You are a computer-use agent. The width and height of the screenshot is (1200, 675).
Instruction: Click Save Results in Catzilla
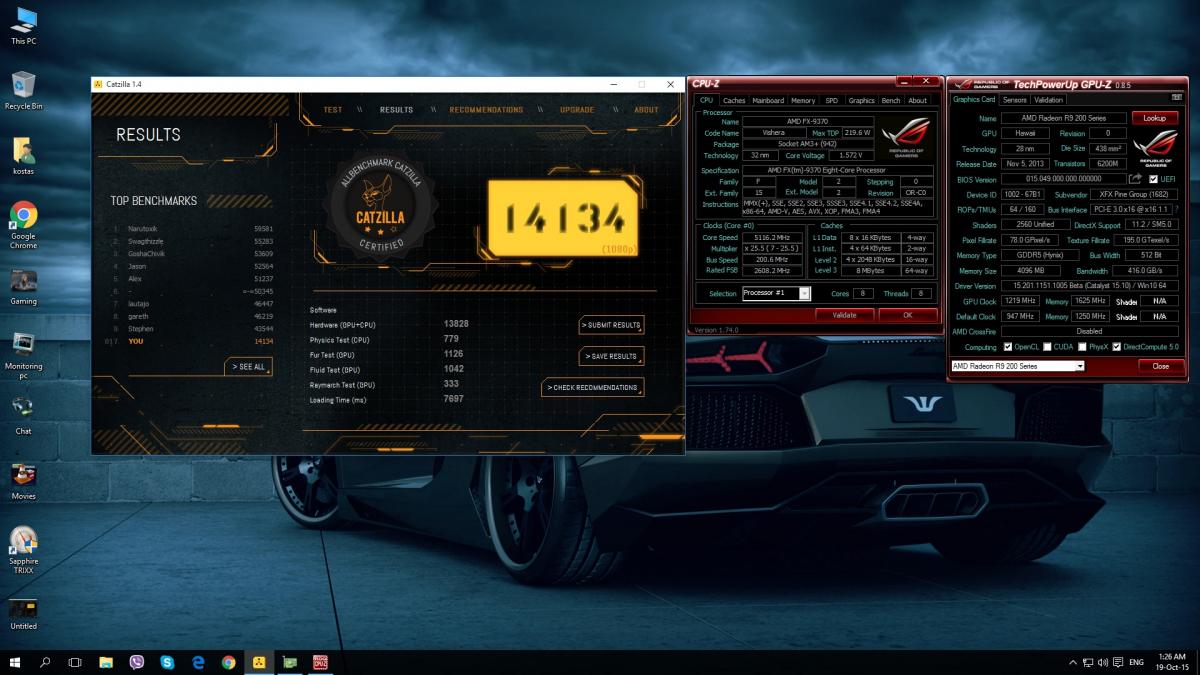pyautogui.click(x=611, y=356)
